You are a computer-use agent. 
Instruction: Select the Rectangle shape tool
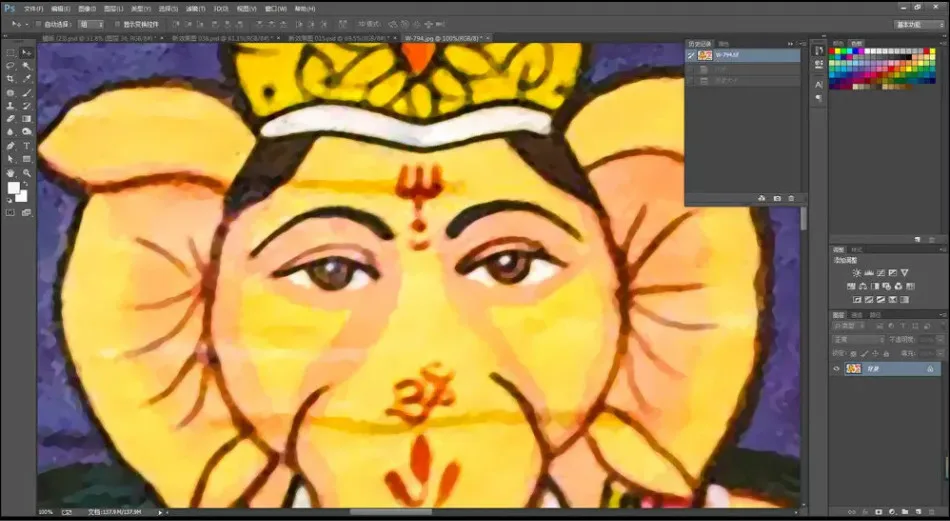27,159
